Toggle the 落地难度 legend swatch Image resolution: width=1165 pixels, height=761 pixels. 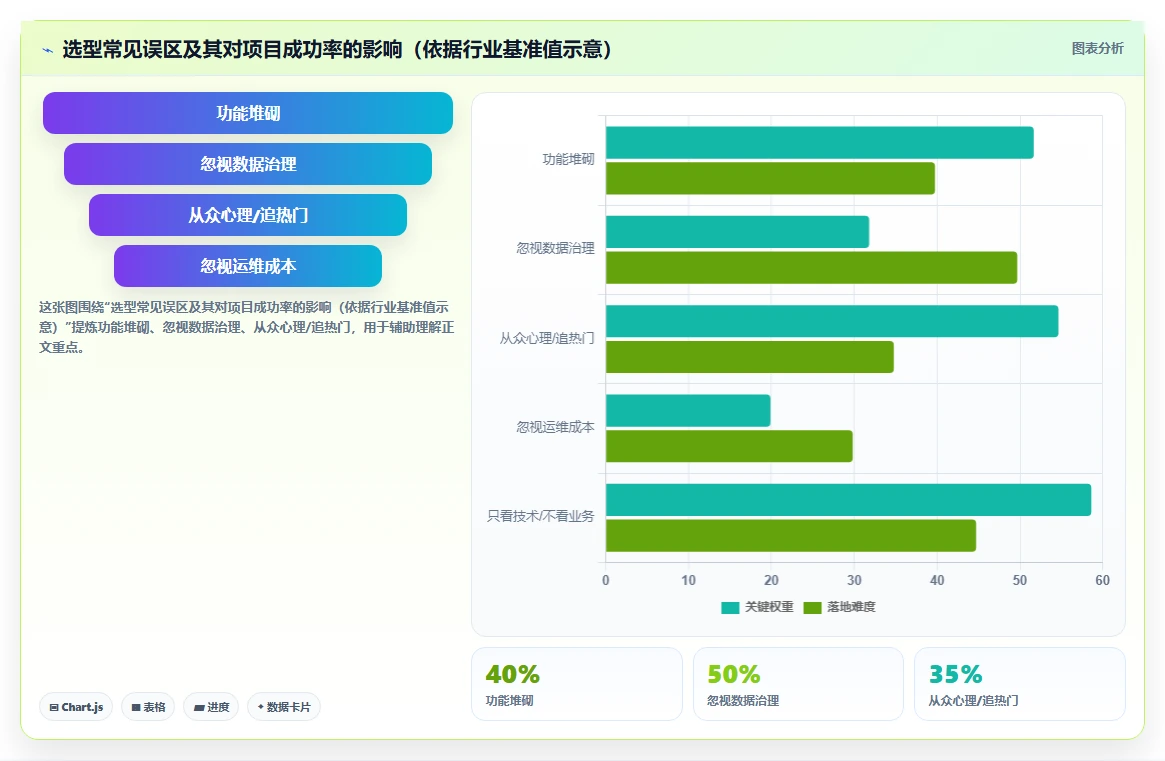812,607
